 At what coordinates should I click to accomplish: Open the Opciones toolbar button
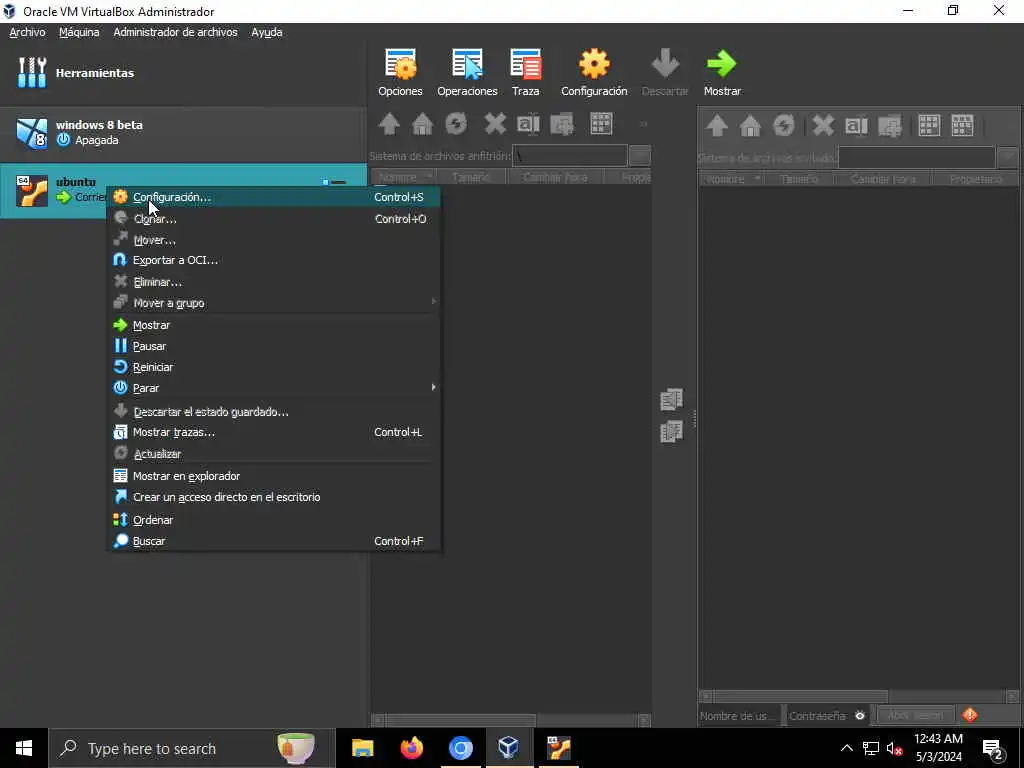tap(400, 72)
